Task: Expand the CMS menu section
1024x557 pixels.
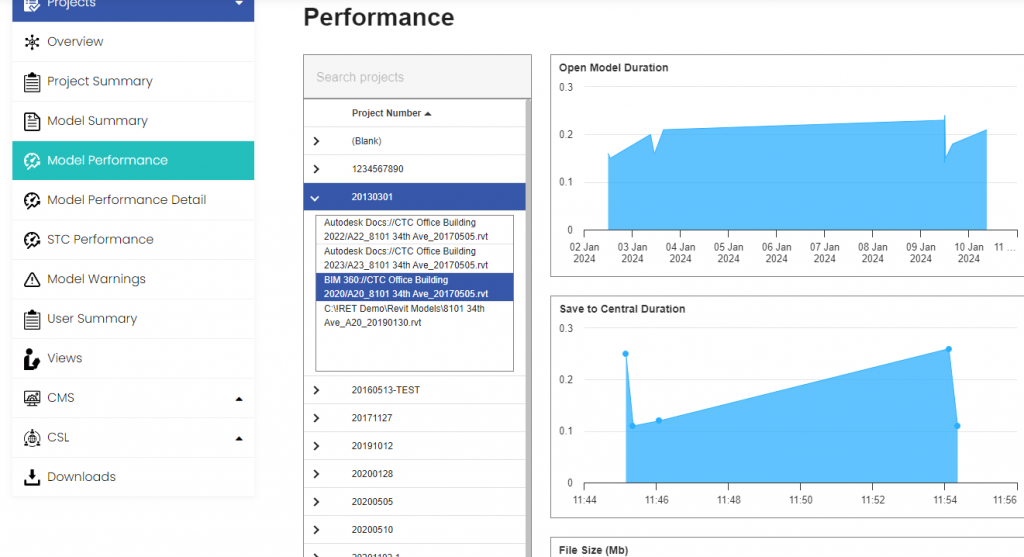Action: point(238,398)
